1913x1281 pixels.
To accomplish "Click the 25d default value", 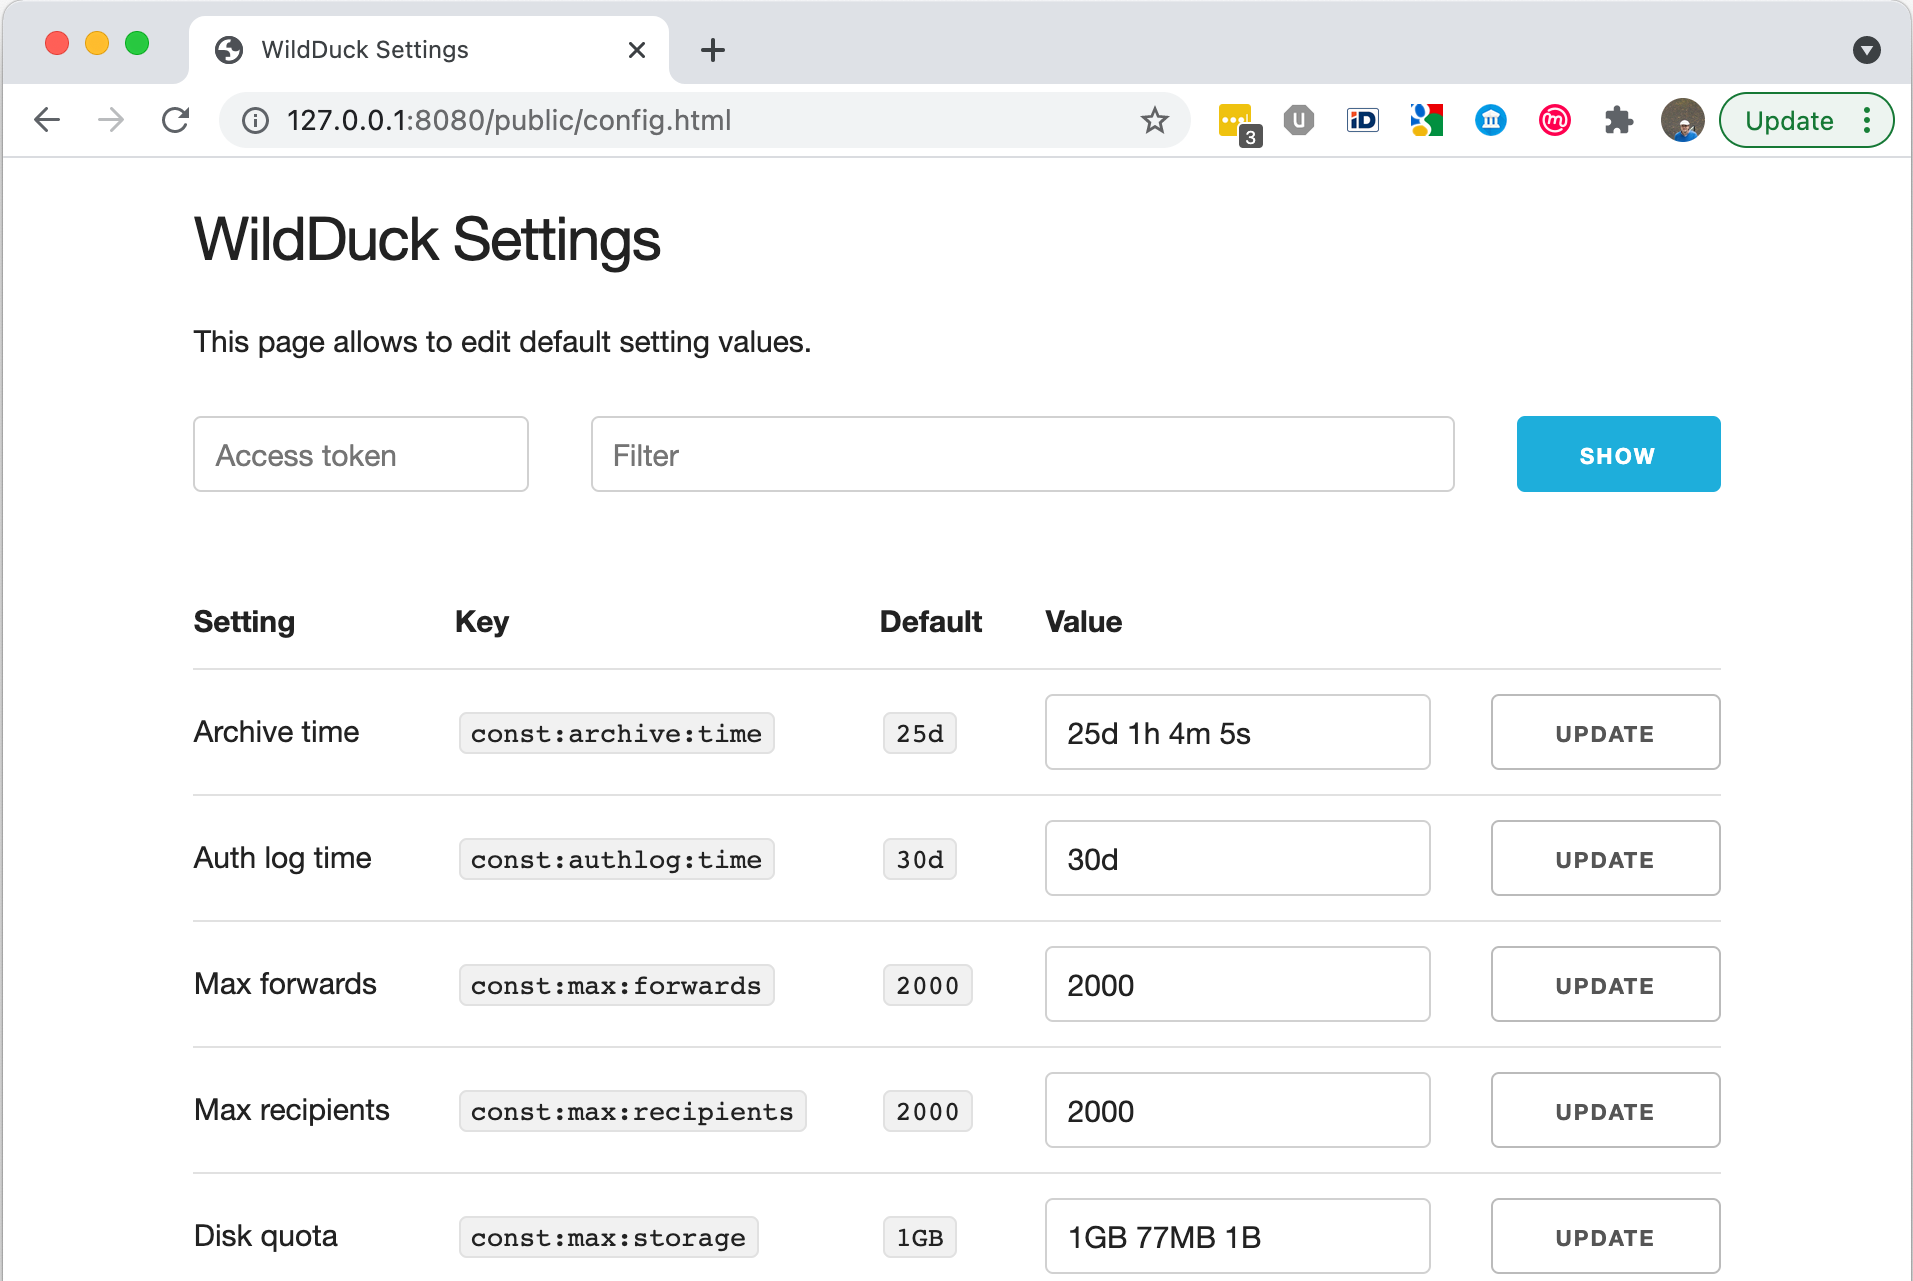I will point(920,733).
